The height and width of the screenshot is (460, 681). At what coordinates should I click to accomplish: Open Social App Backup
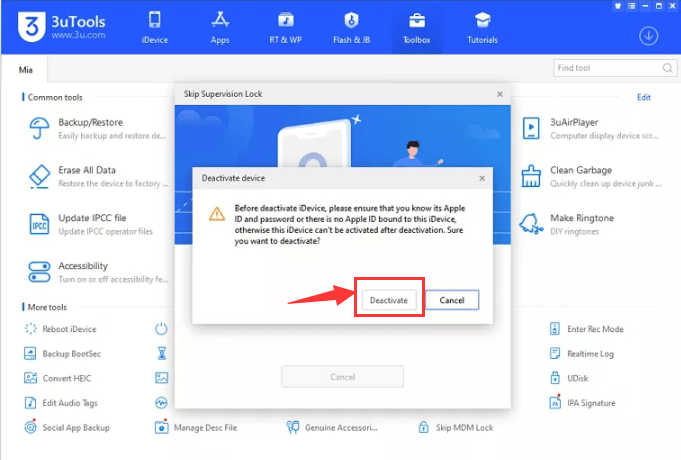(x=67, y=427)
